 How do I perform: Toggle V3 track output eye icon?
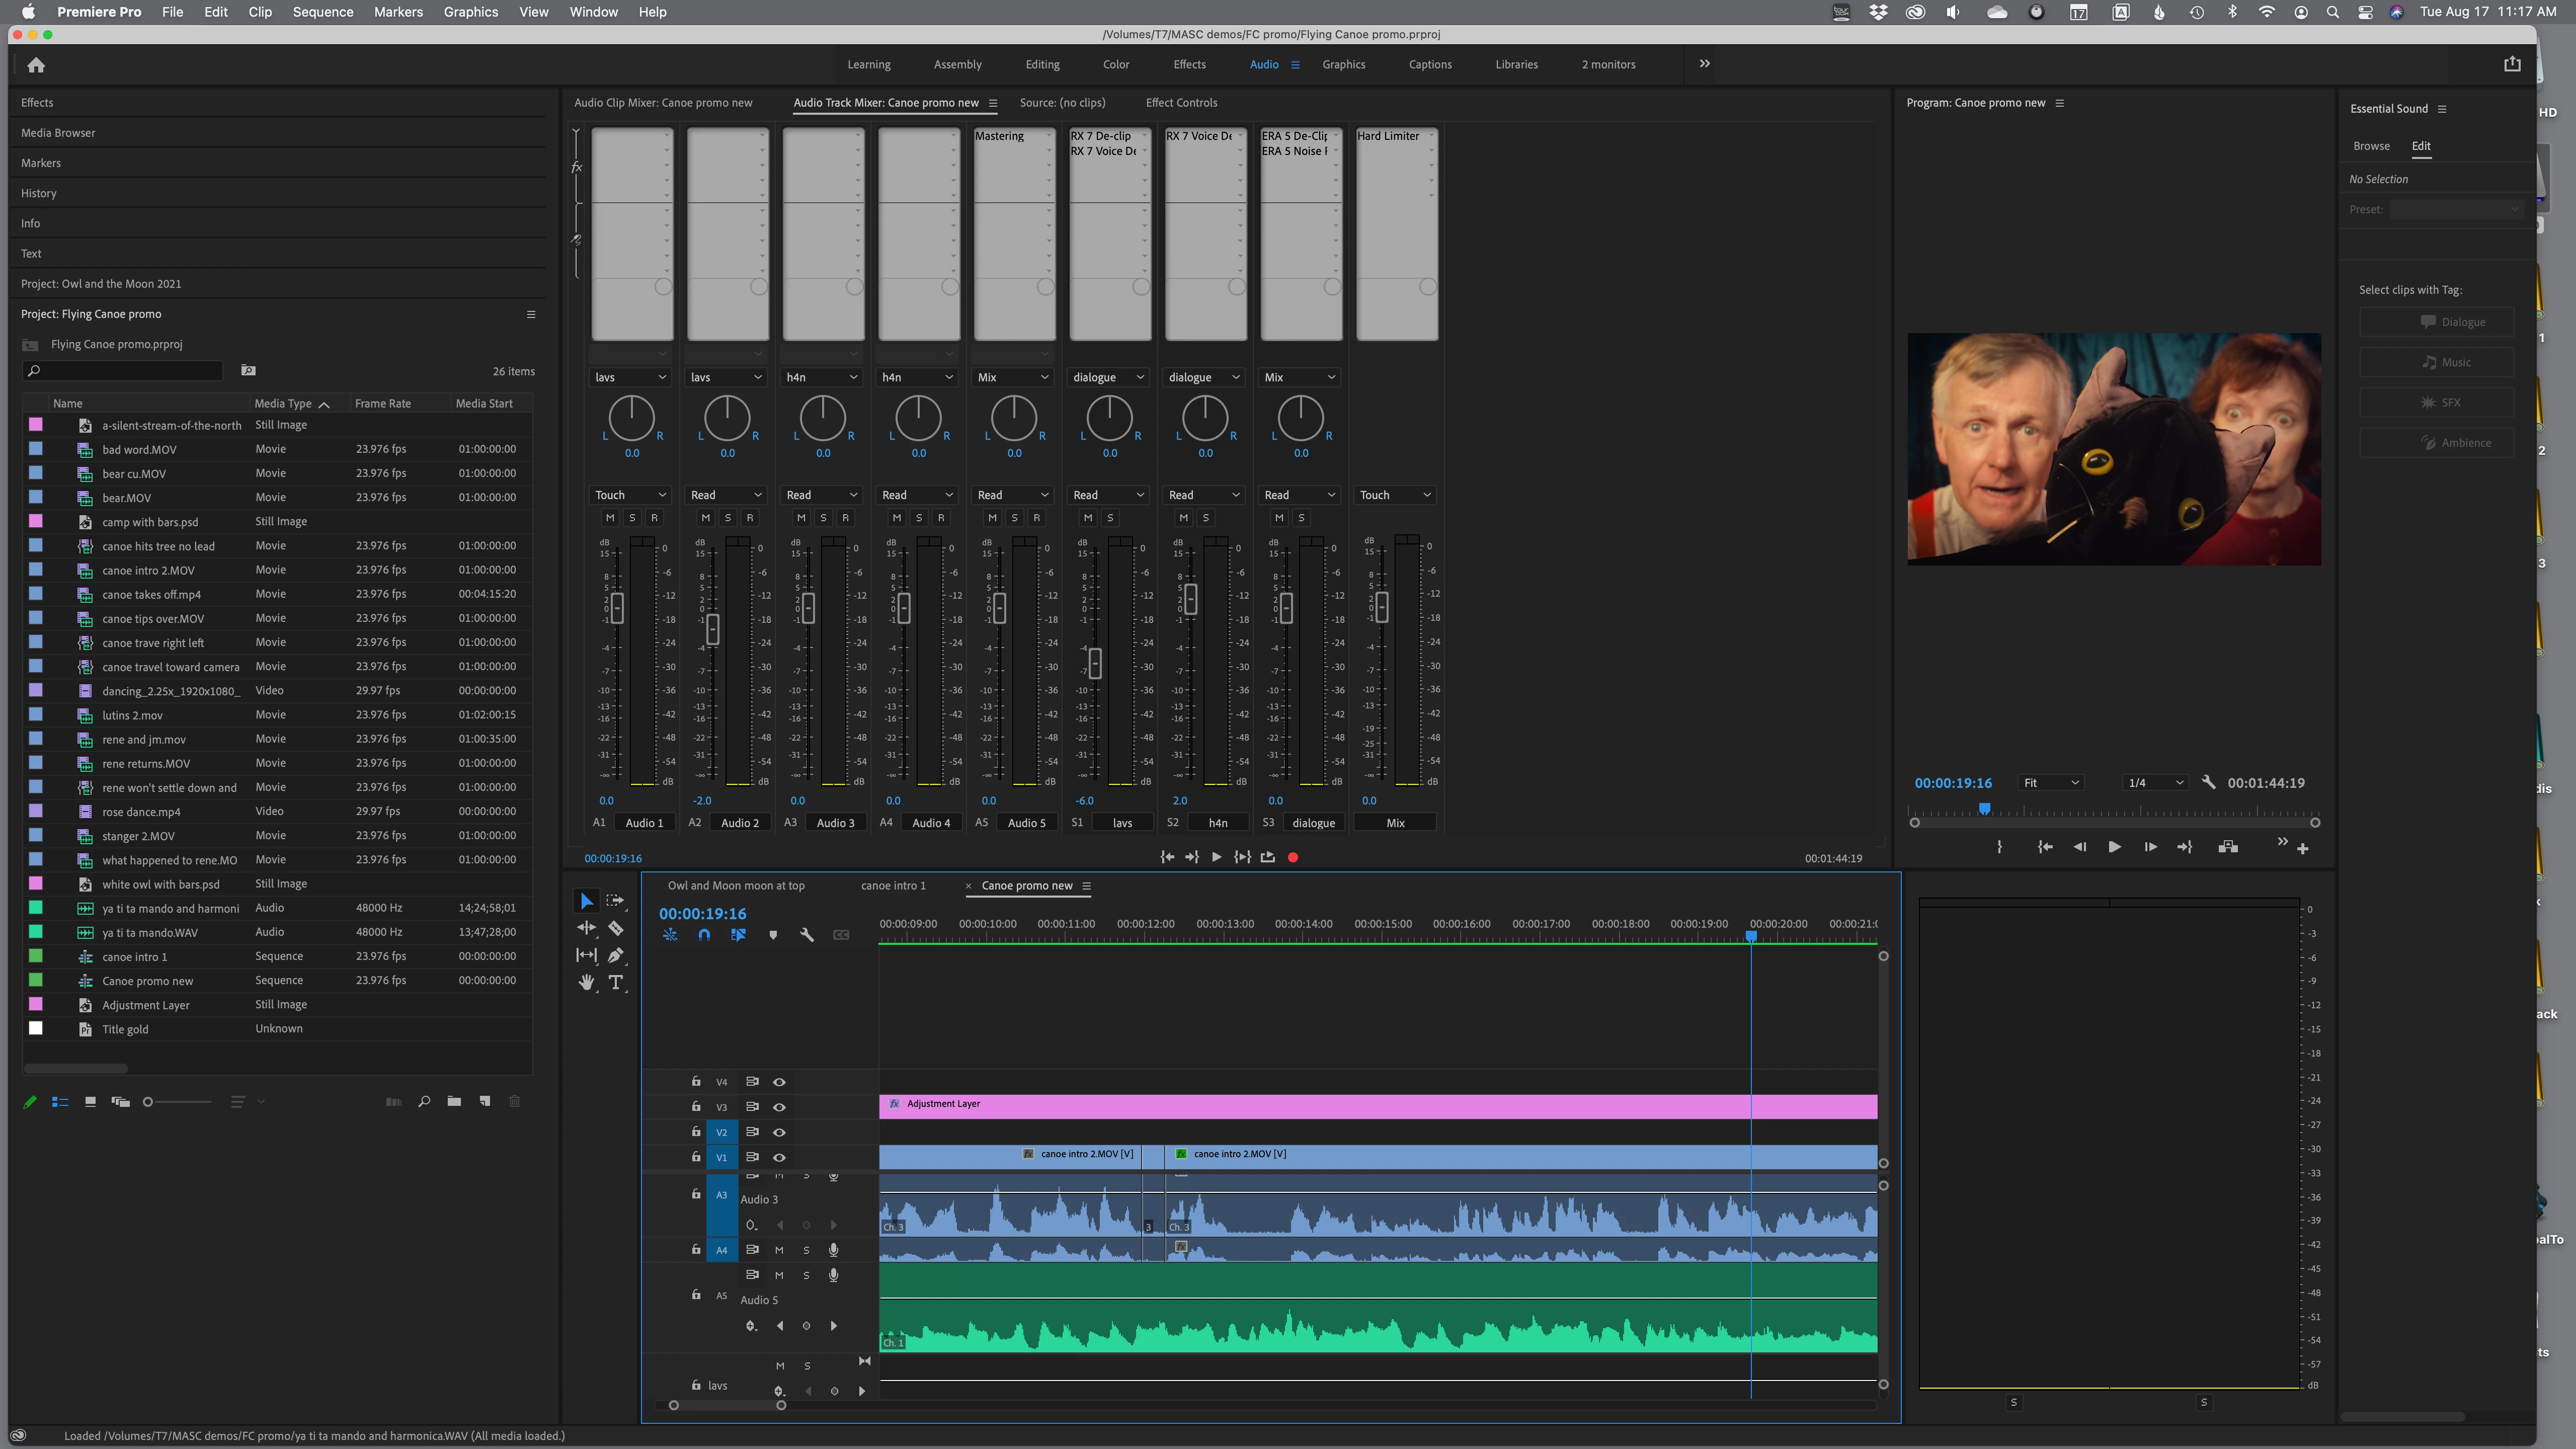click(779, 1107)
